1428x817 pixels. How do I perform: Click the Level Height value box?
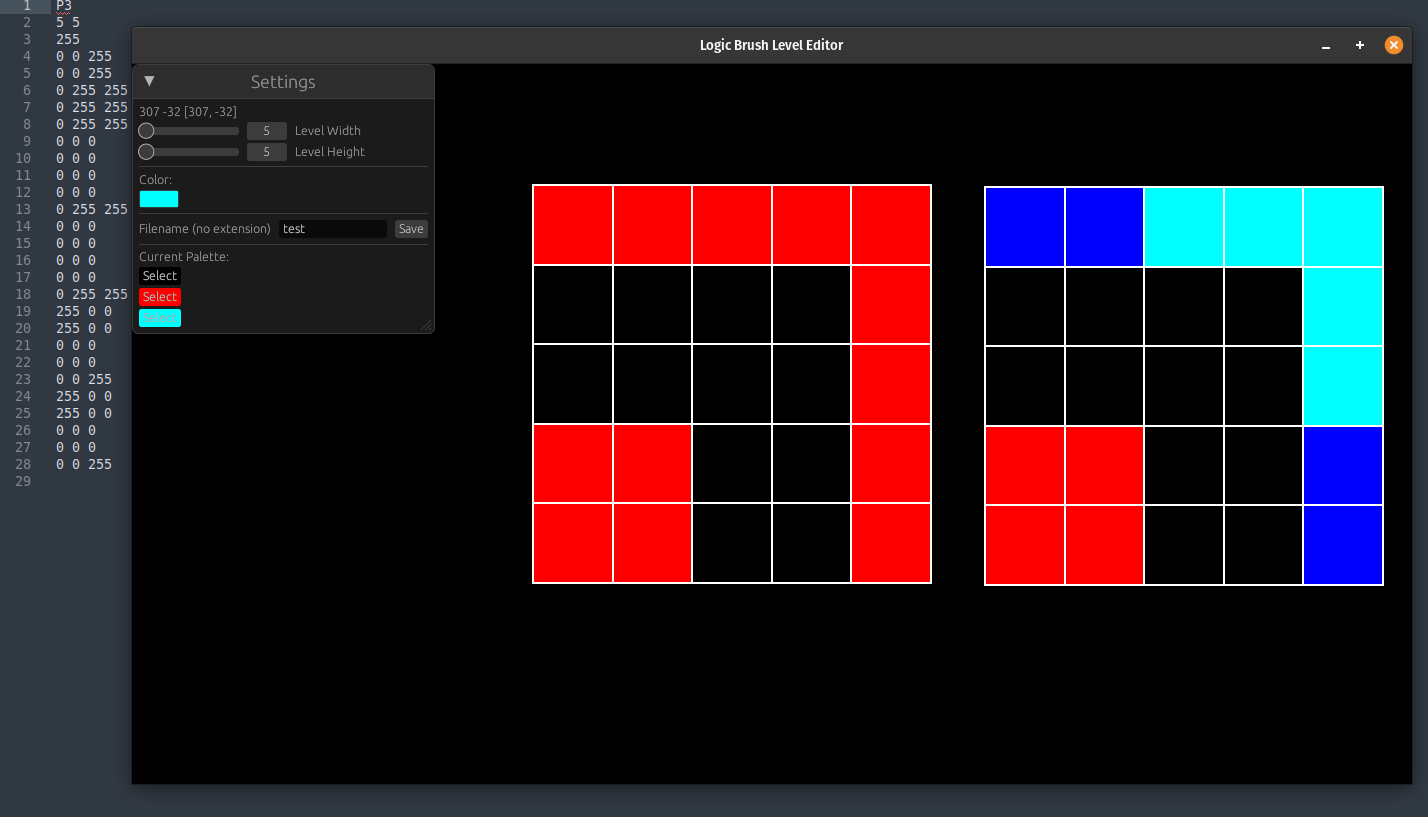point(266,152)
